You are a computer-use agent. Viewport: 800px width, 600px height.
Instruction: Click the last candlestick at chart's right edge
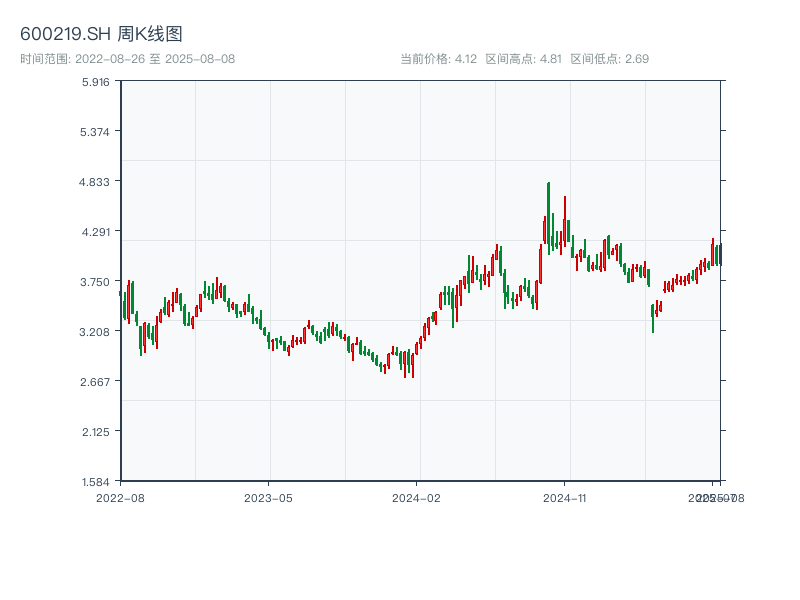tap(719, 254)
